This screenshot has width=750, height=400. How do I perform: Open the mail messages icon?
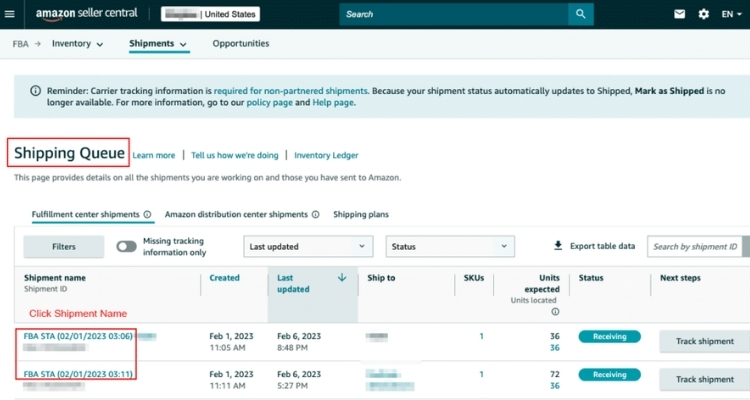[680, 14]
